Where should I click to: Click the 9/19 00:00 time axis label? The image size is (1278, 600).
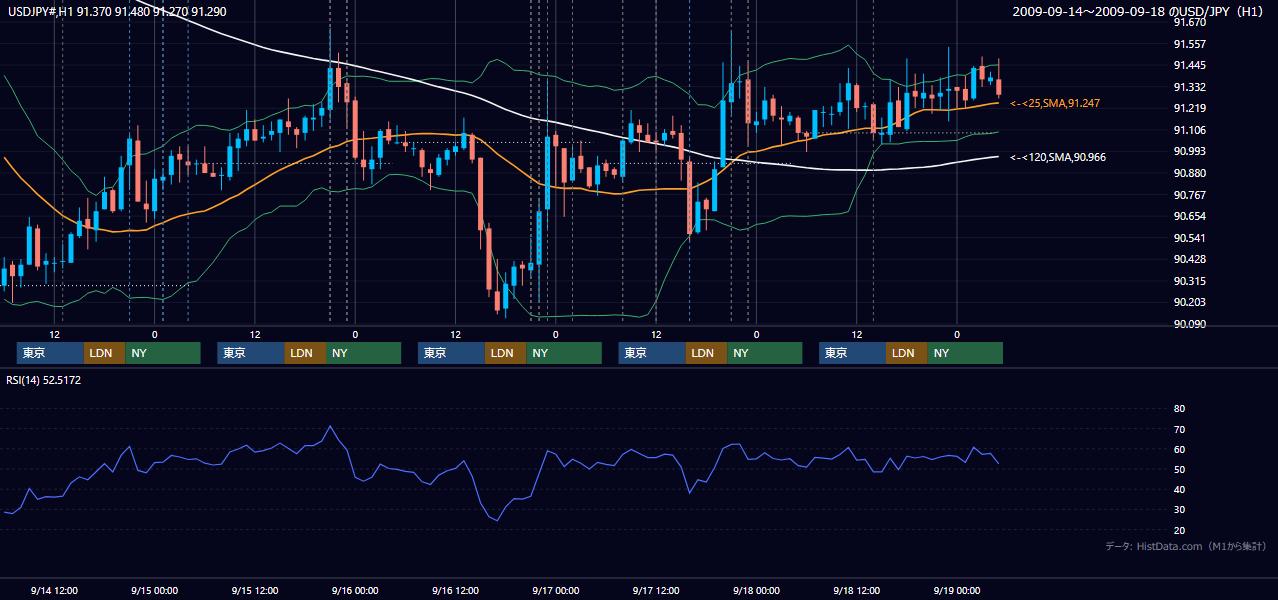pyautogui.click(x=957, y=590)
